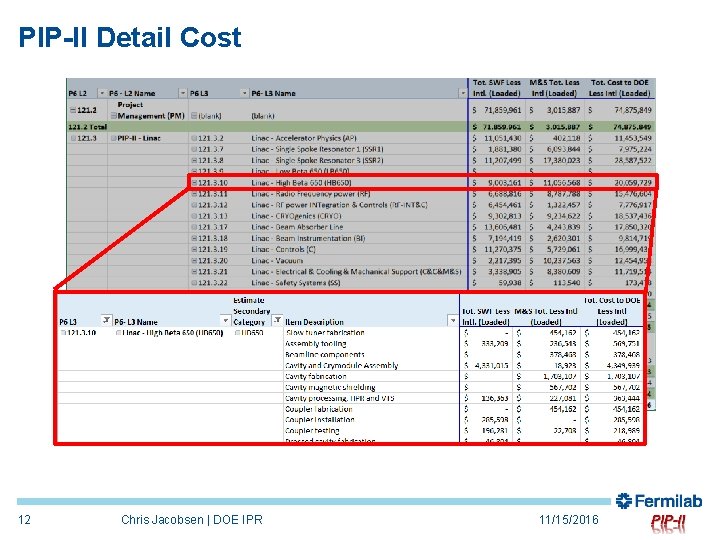Click the 11/15/2016 date in the footer
This screenshot has width=720, height=540.
click(568, 520)
